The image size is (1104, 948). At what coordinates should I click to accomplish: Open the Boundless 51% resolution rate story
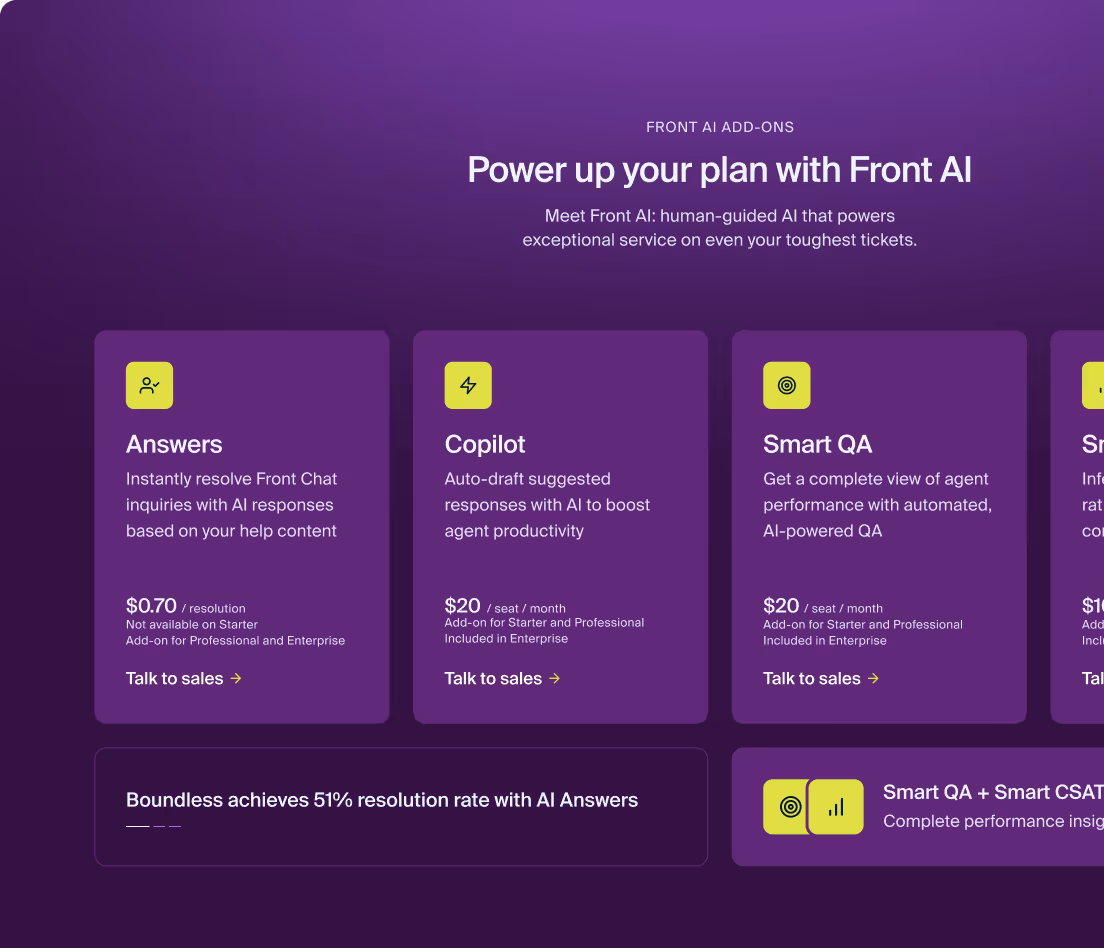tap(382, 800)
